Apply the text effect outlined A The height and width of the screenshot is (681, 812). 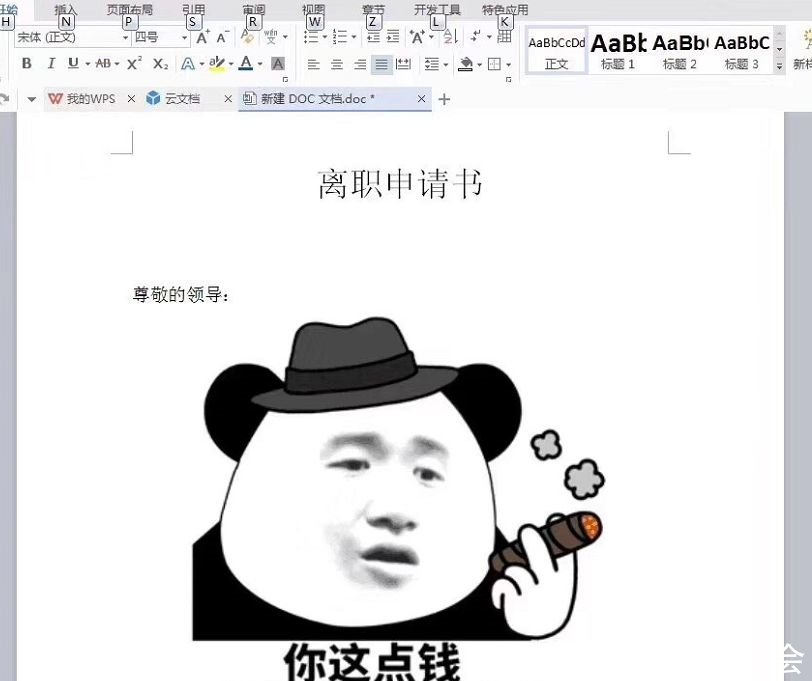[188, 64]
